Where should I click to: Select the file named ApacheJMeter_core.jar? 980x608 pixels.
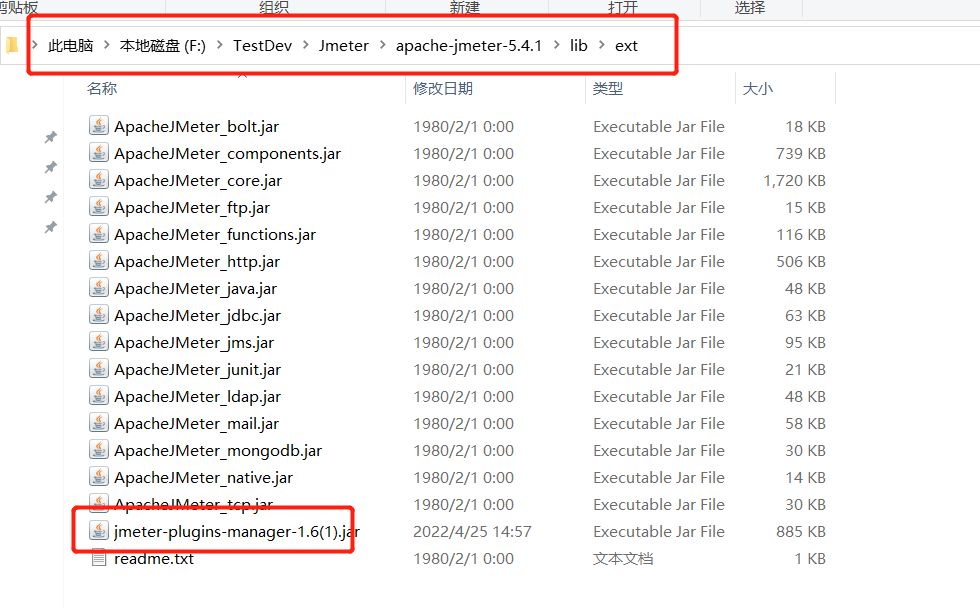[198, 181]
